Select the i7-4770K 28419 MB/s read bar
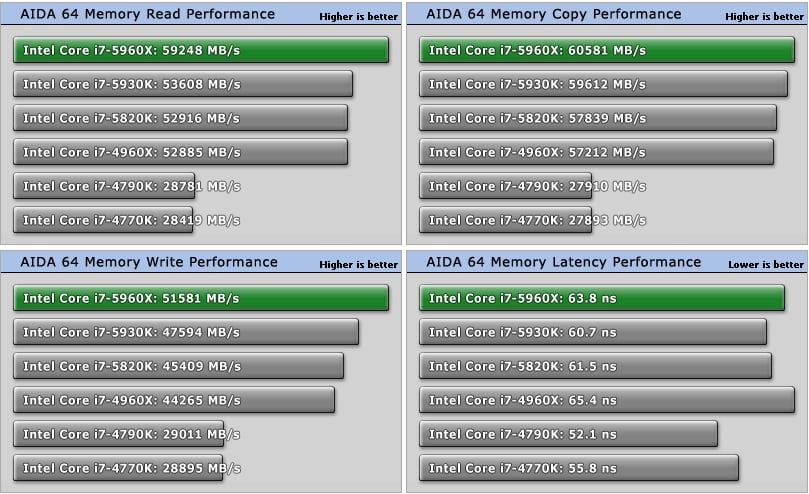The height and width of the screenshot is (494, 809). coord(103,220)
